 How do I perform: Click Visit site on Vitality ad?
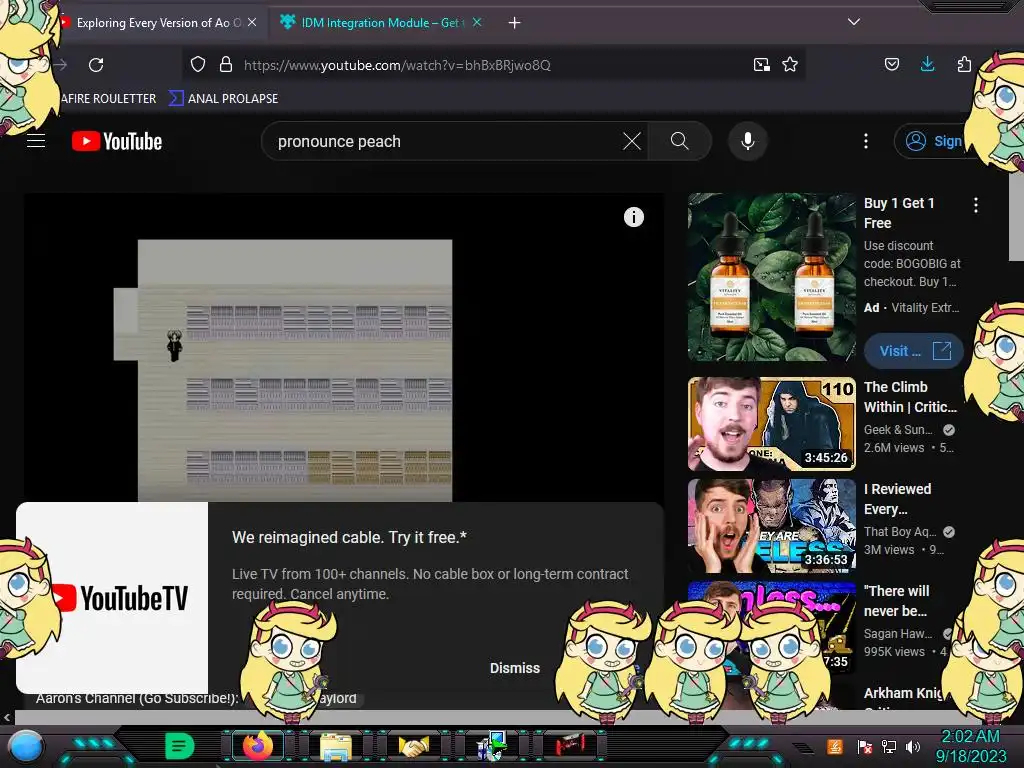pos(913,351)
